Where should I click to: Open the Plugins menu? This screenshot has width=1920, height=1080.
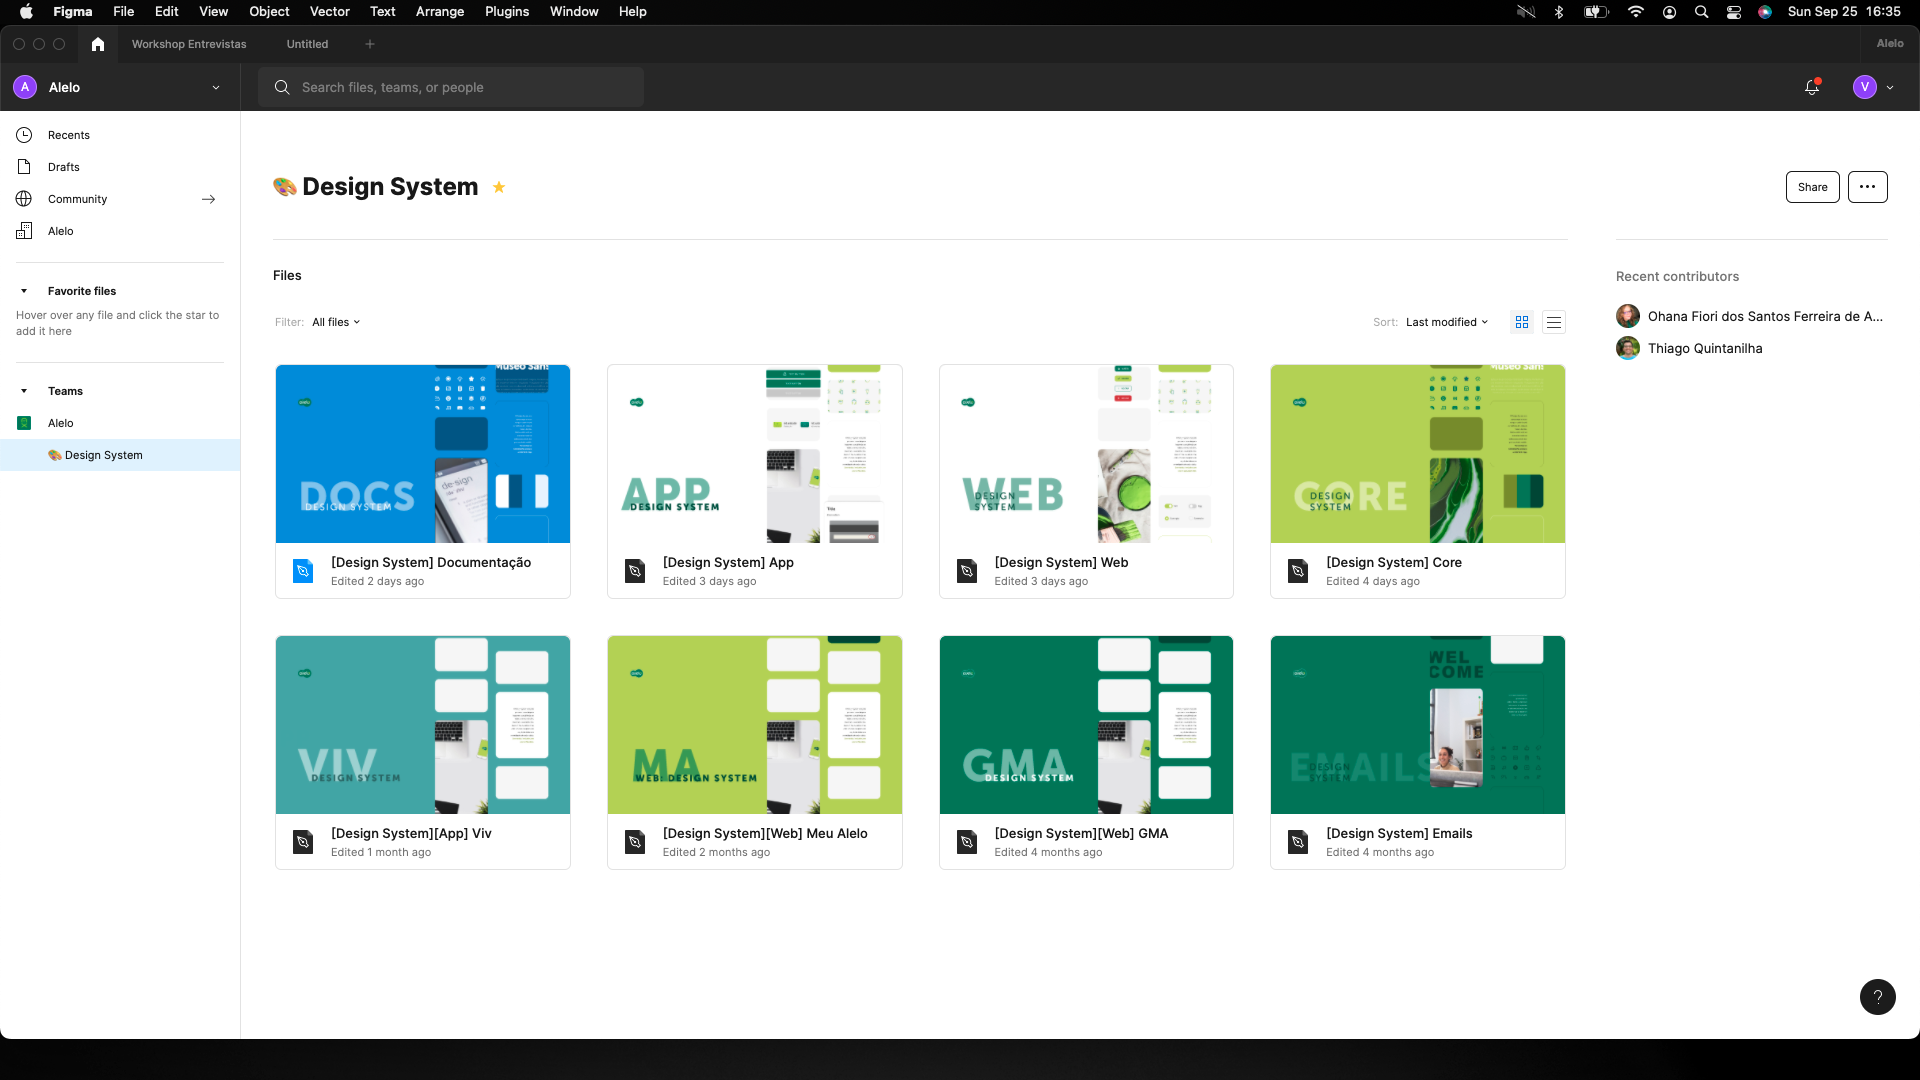coord(506,12)
